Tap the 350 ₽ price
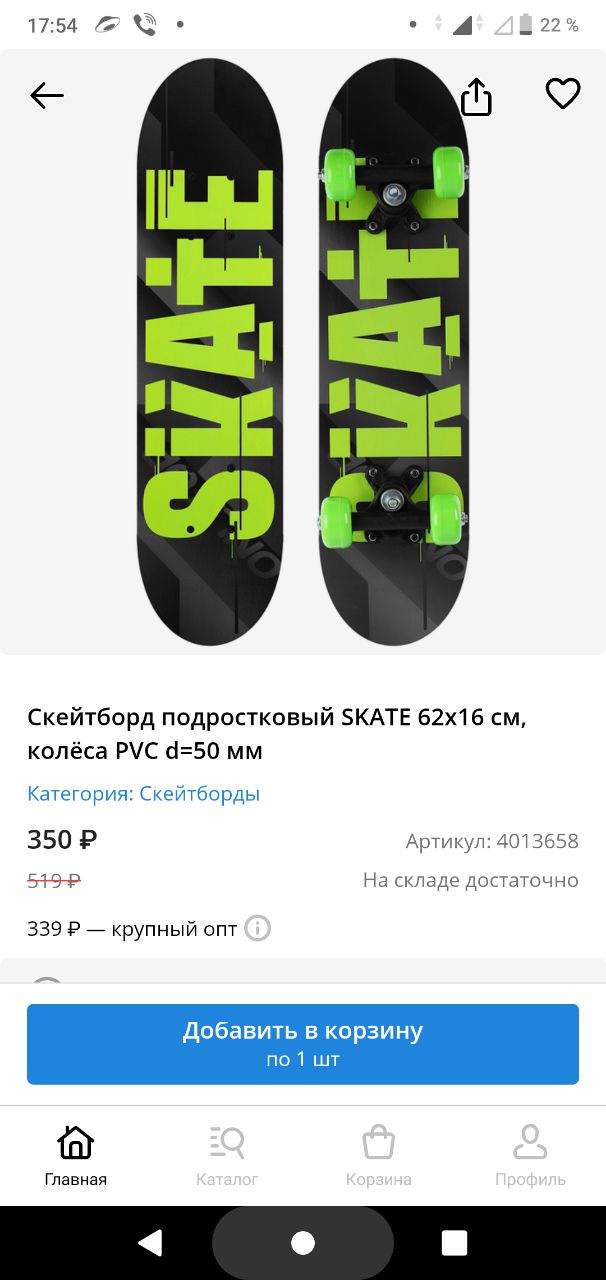606x1280 pixels. [62, 840]
